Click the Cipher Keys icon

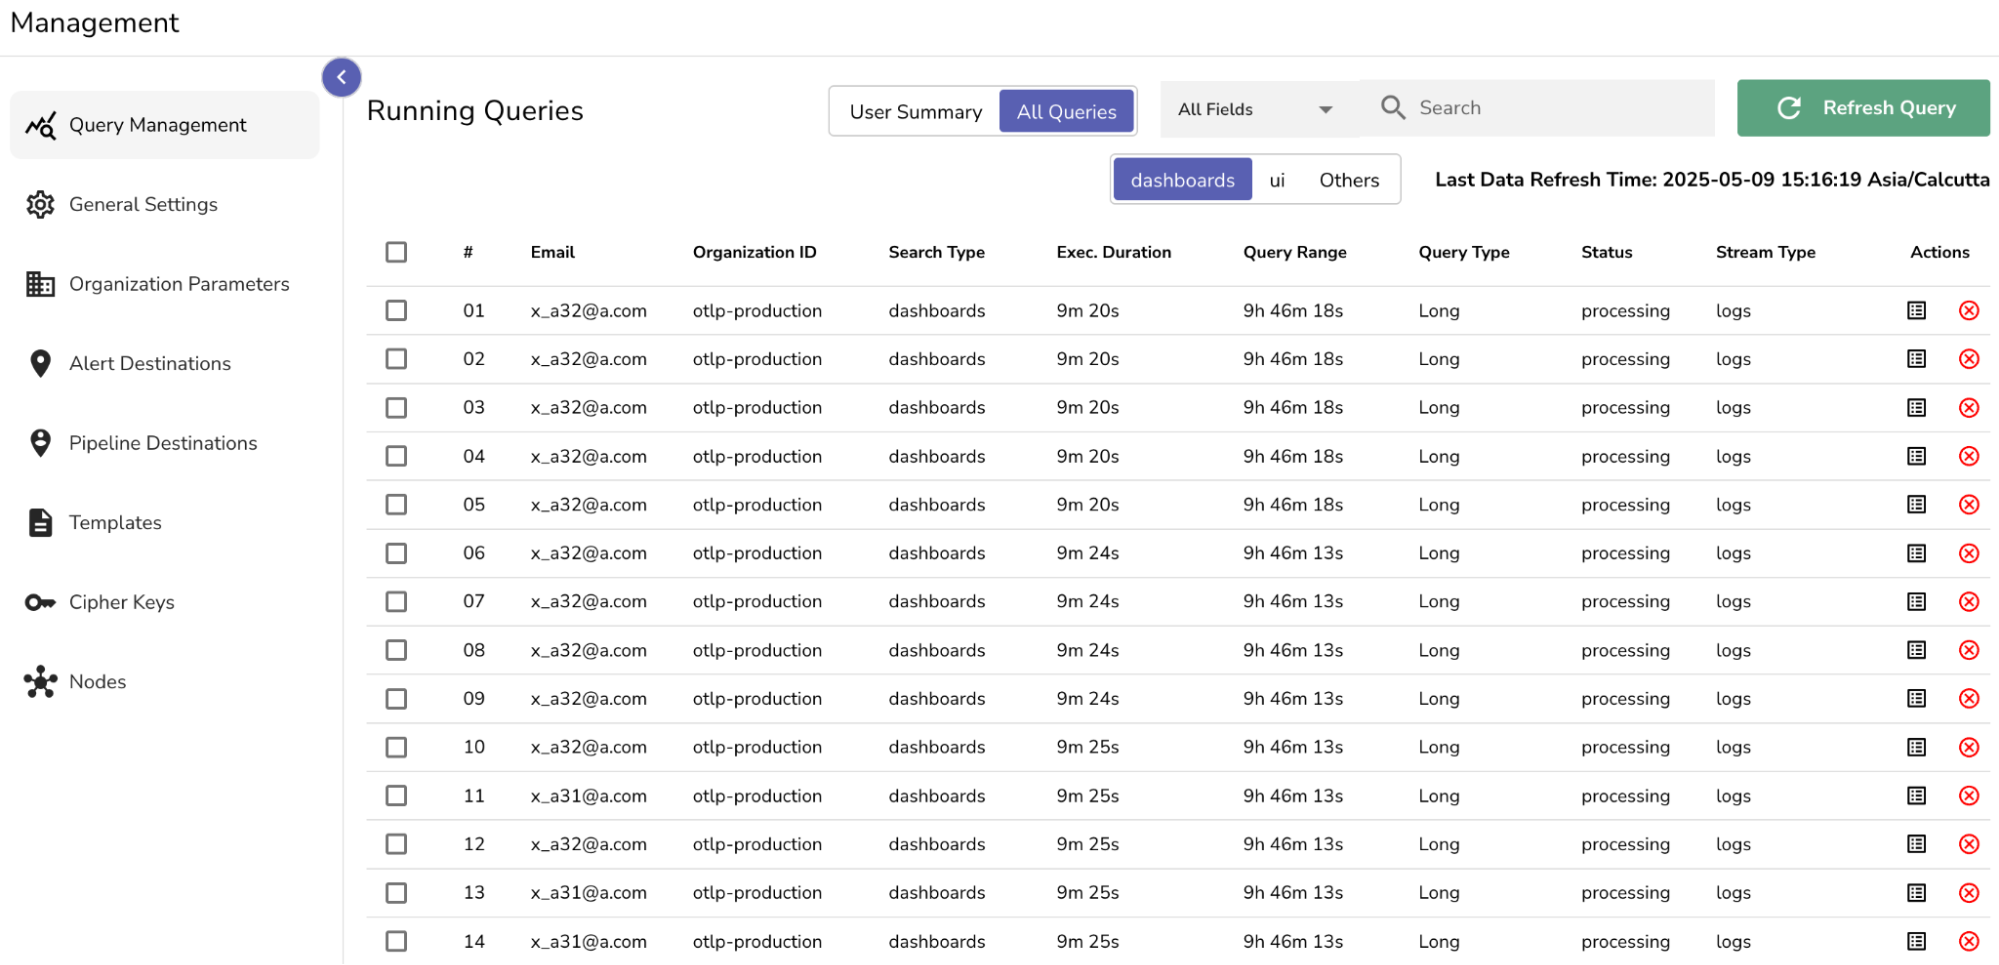[x=40, y=601]
